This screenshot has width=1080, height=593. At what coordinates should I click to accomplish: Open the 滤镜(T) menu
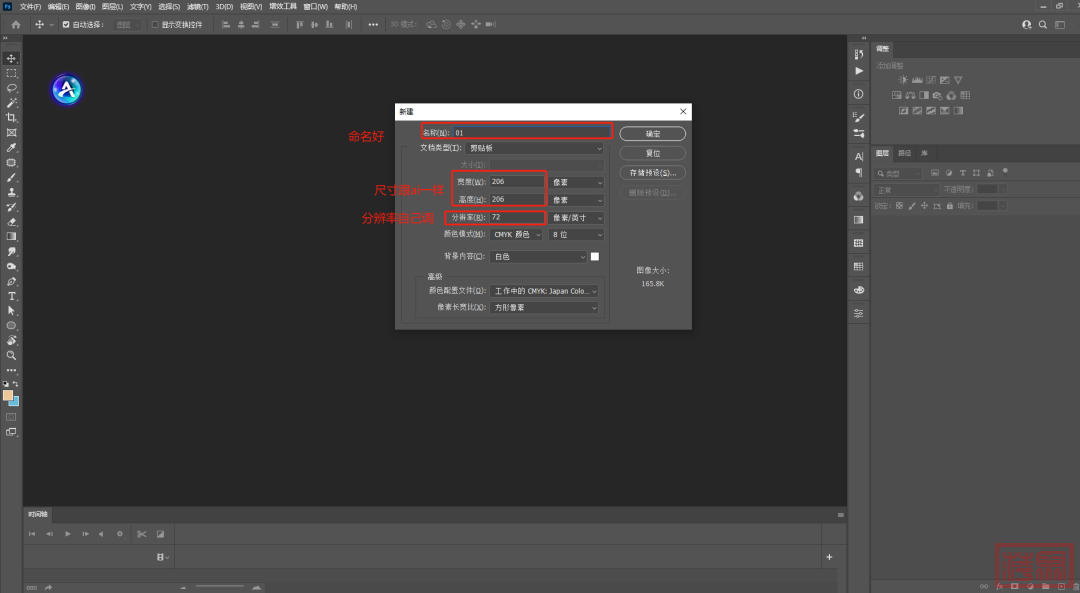coord(198,6)
